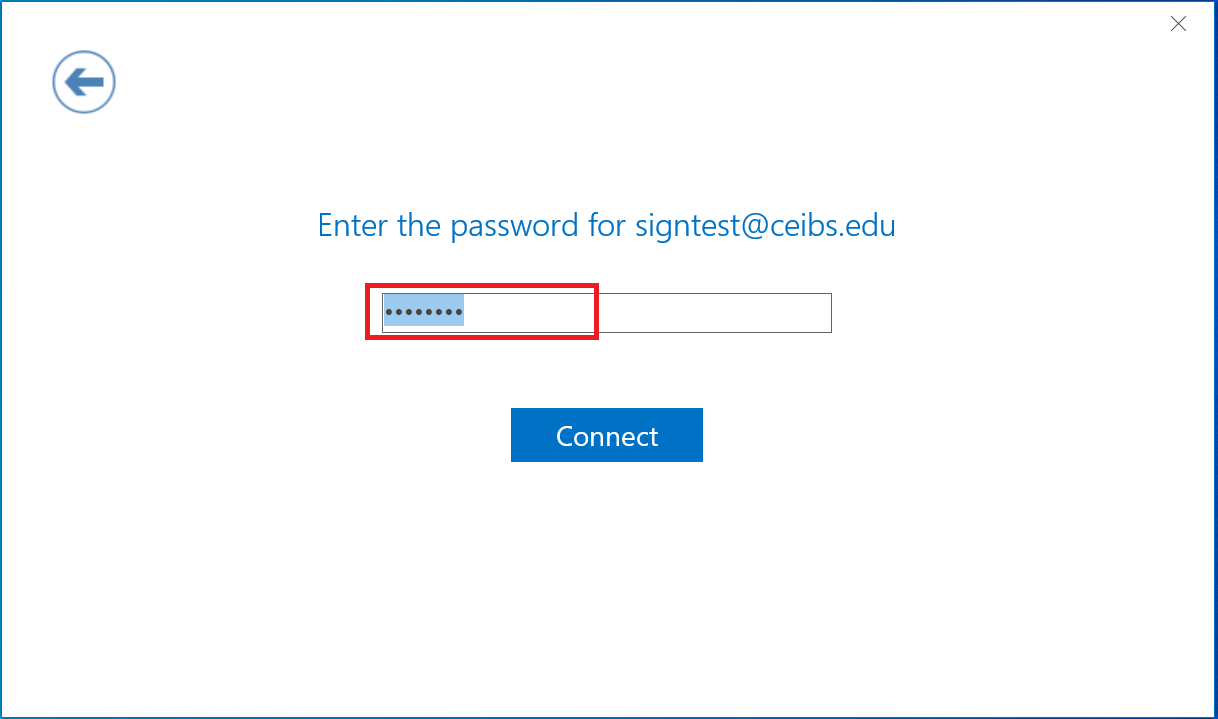Click the word "password" in heading

point(514,226)
